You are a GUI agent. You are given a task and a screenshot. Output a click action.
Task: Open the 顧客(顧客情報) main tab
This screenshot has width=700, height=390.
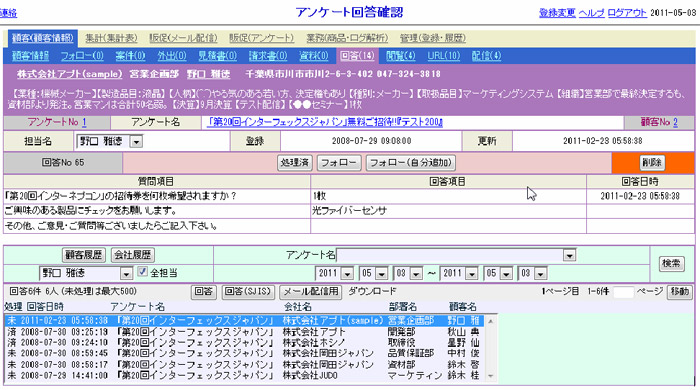pos(42,38)
